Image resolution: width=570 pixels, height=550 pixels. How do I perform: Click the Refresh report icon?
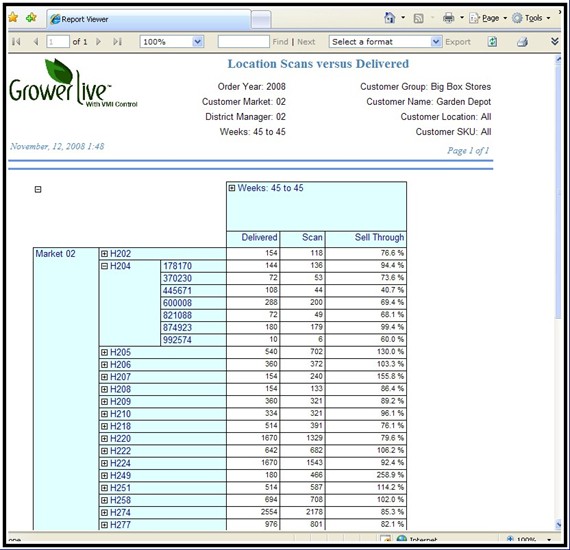pyautogui.click(x=492, y=42)
